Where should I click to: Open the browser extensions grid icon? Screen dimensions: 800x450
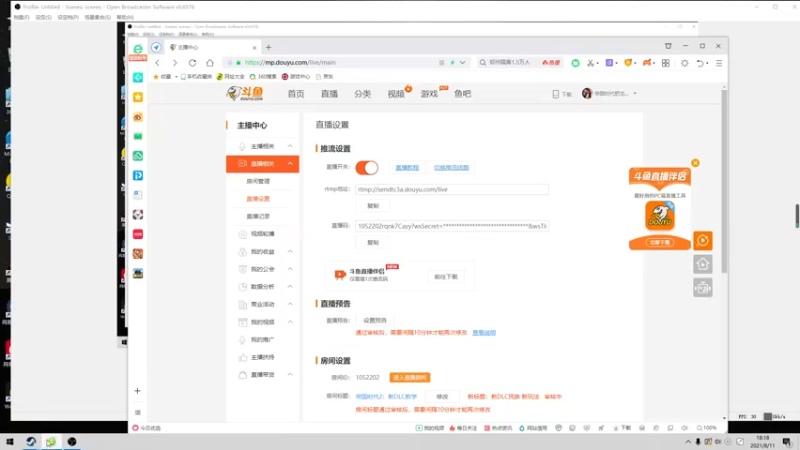pyautogui.click(x=665, y=63)
